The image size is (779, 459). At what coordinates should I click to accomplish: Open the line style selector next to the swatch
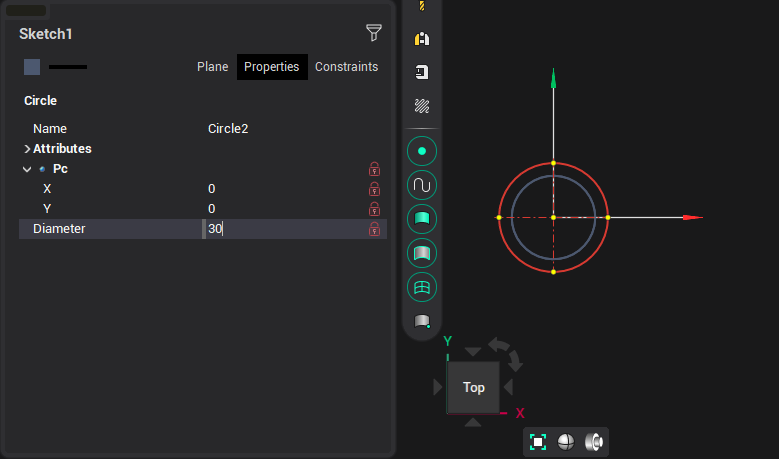pos(68,67)
